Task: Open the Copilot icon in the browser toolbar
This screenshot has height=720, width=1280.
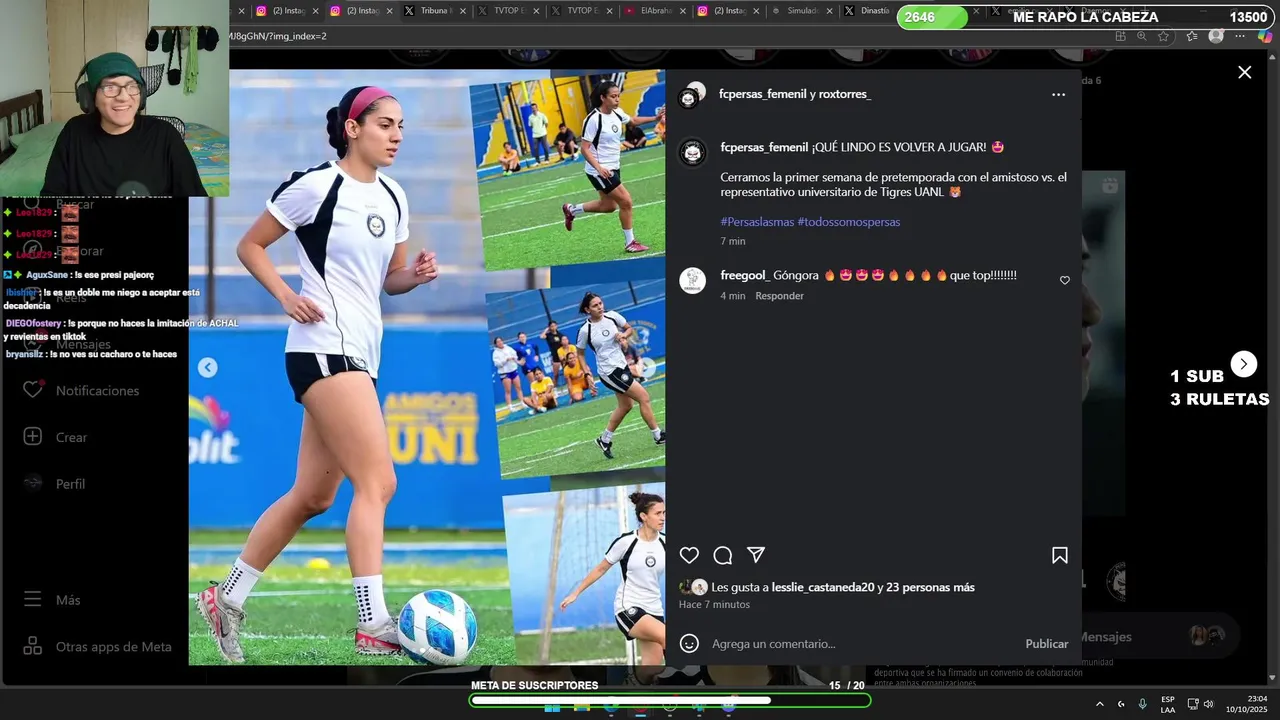Action: 1265,36
